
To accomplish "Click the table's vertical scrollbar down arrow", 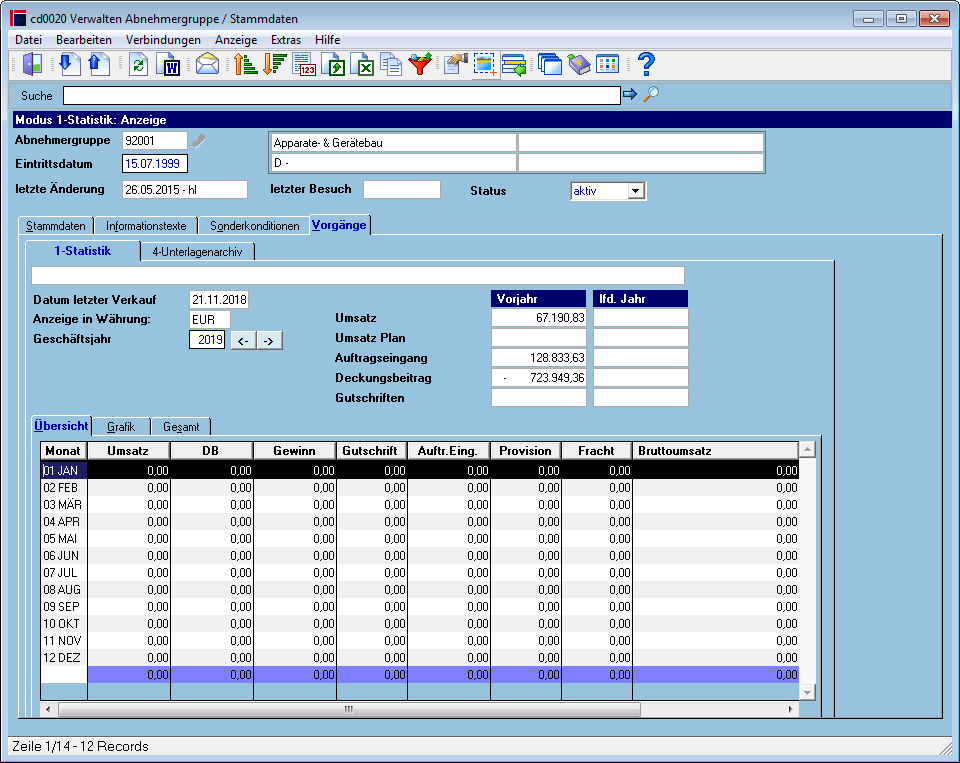I will coord(808,693).
